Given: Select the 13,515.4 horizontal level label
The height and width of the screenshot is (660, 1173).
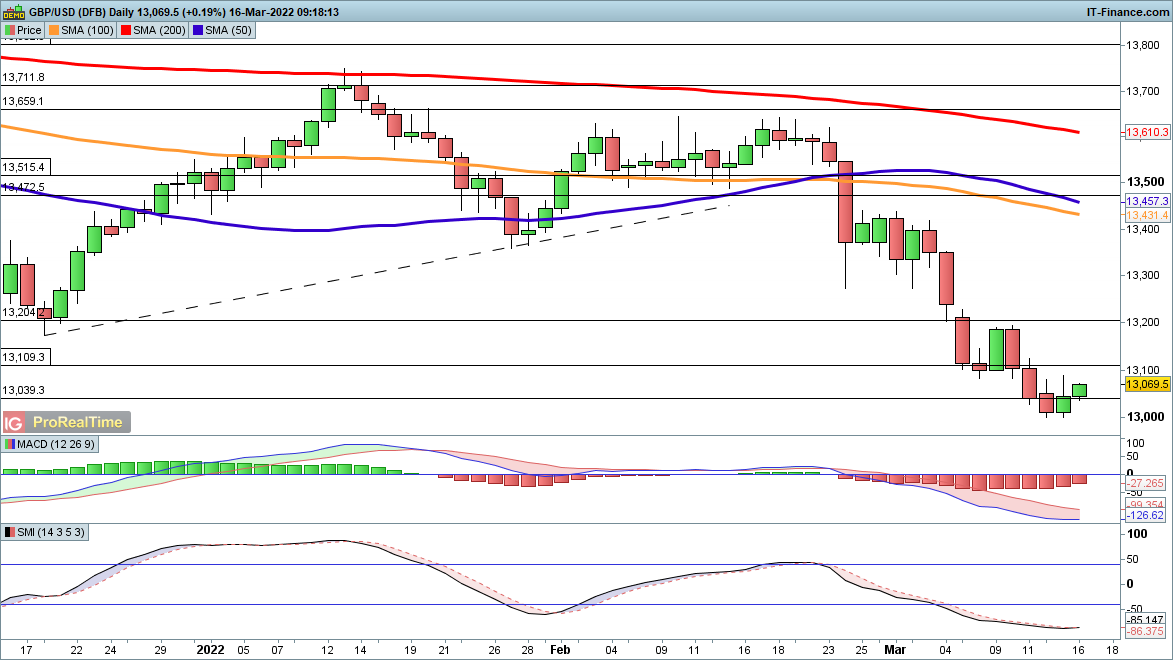Looking at the screenshot, I should (x=23, y=168).
